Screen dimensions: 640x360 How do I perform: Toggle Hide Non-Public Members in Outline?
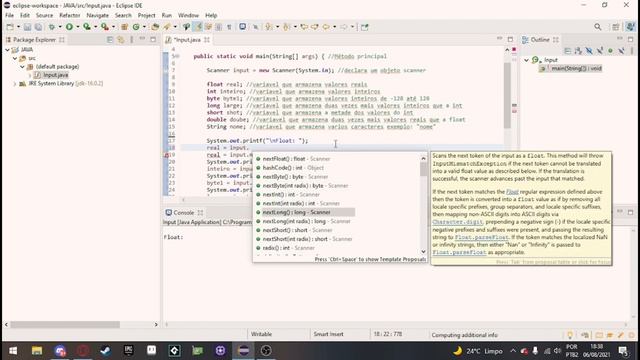click(x=611, y=51)
